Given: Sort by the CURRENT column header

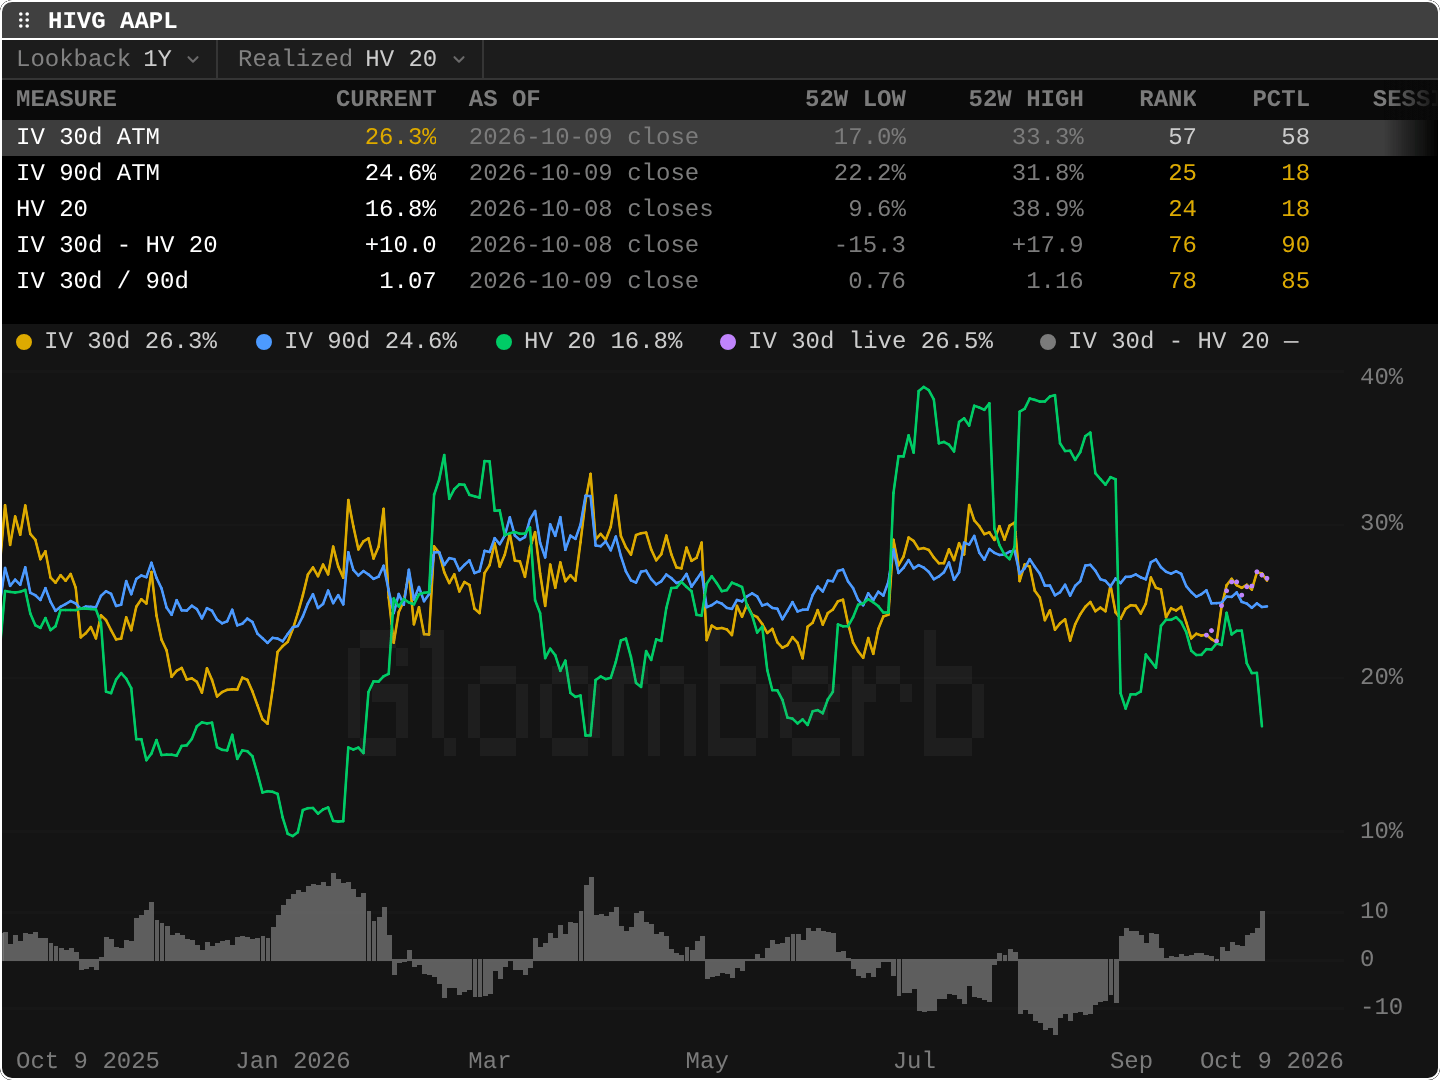Looking at the screenshot, I should point(386,99).
